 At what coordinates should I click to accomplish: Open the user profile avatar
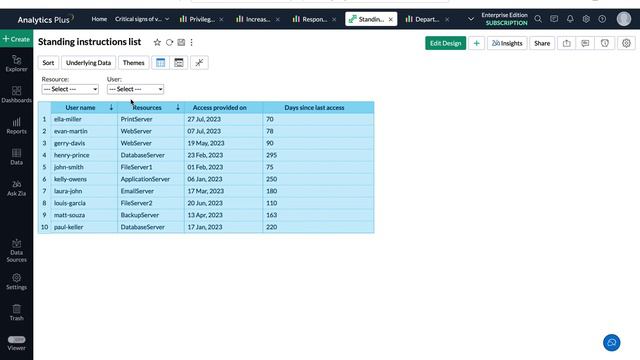[624, 19]
